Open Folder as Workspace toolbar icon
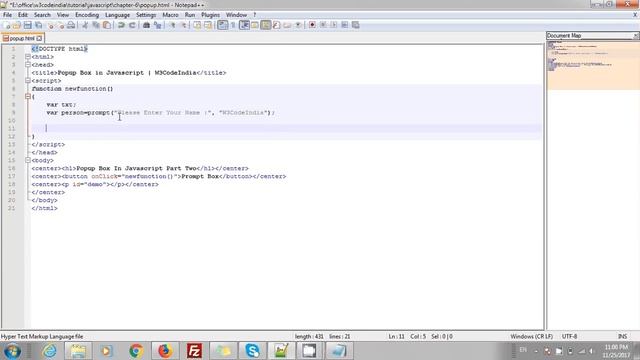Viewport: 640px width, 360px height. [x=287, y=25]
